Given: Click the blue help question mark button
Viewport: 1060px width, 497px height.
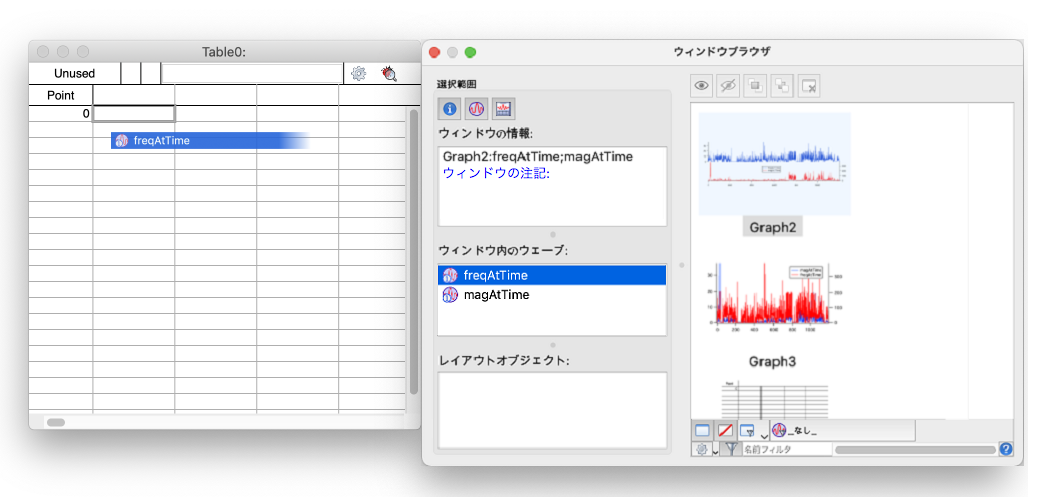Looking at the screenshot, I should [1006, 450].
